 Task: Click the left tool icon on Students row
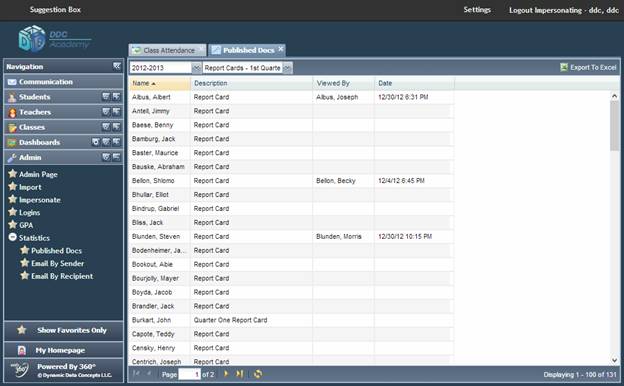[x=106, y=97]
